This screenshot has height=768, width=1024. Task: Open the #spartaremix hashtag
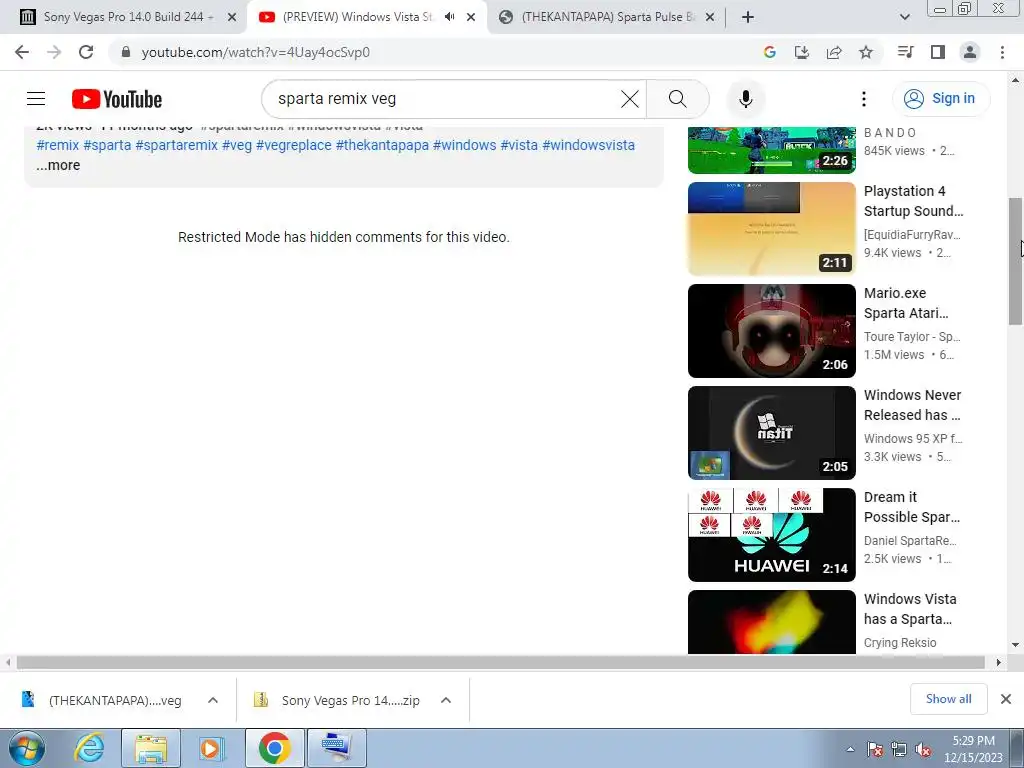click(176, 145)
